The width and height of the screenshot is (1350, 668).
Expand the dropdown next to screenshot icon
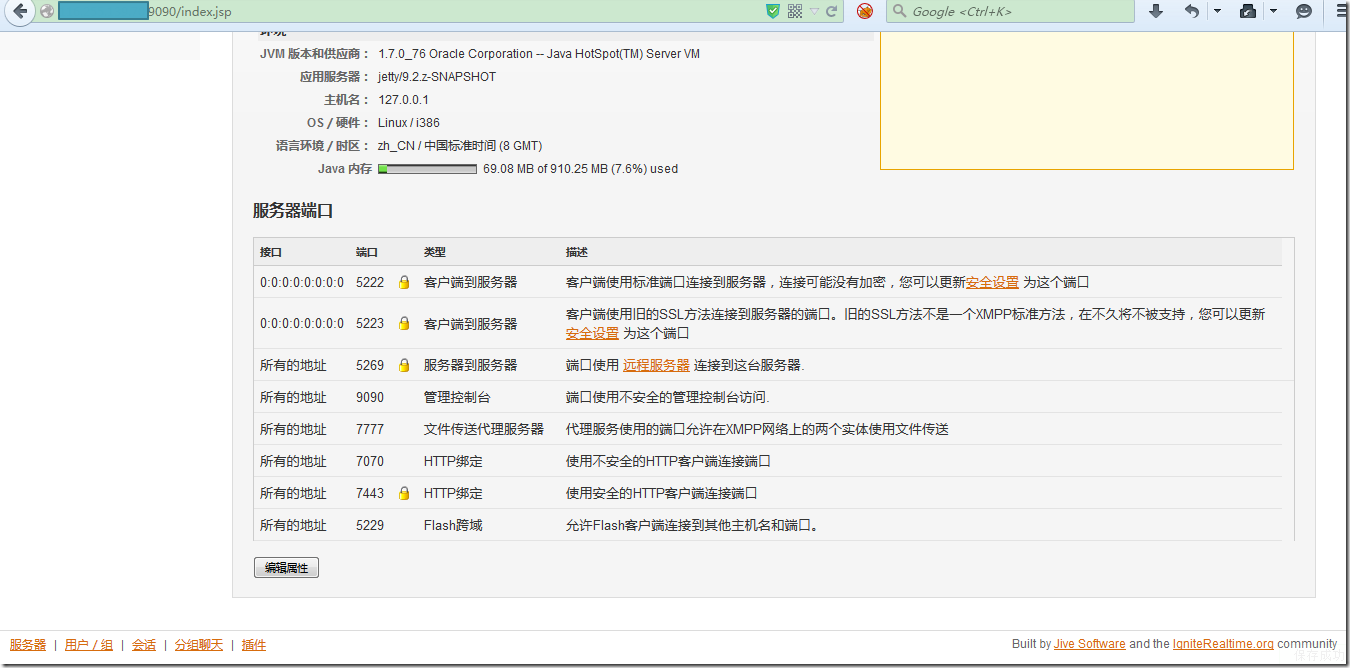[1273, 11]
